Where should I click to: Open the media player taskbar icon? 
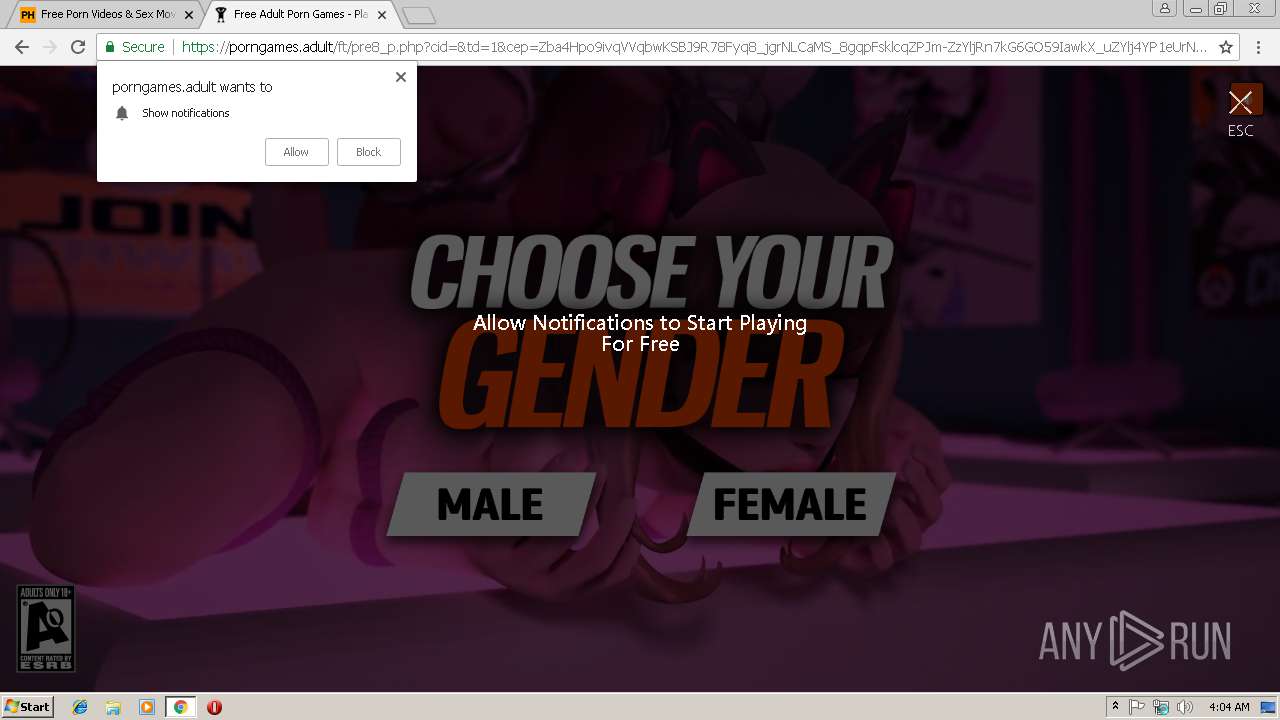tap(147, 707)
